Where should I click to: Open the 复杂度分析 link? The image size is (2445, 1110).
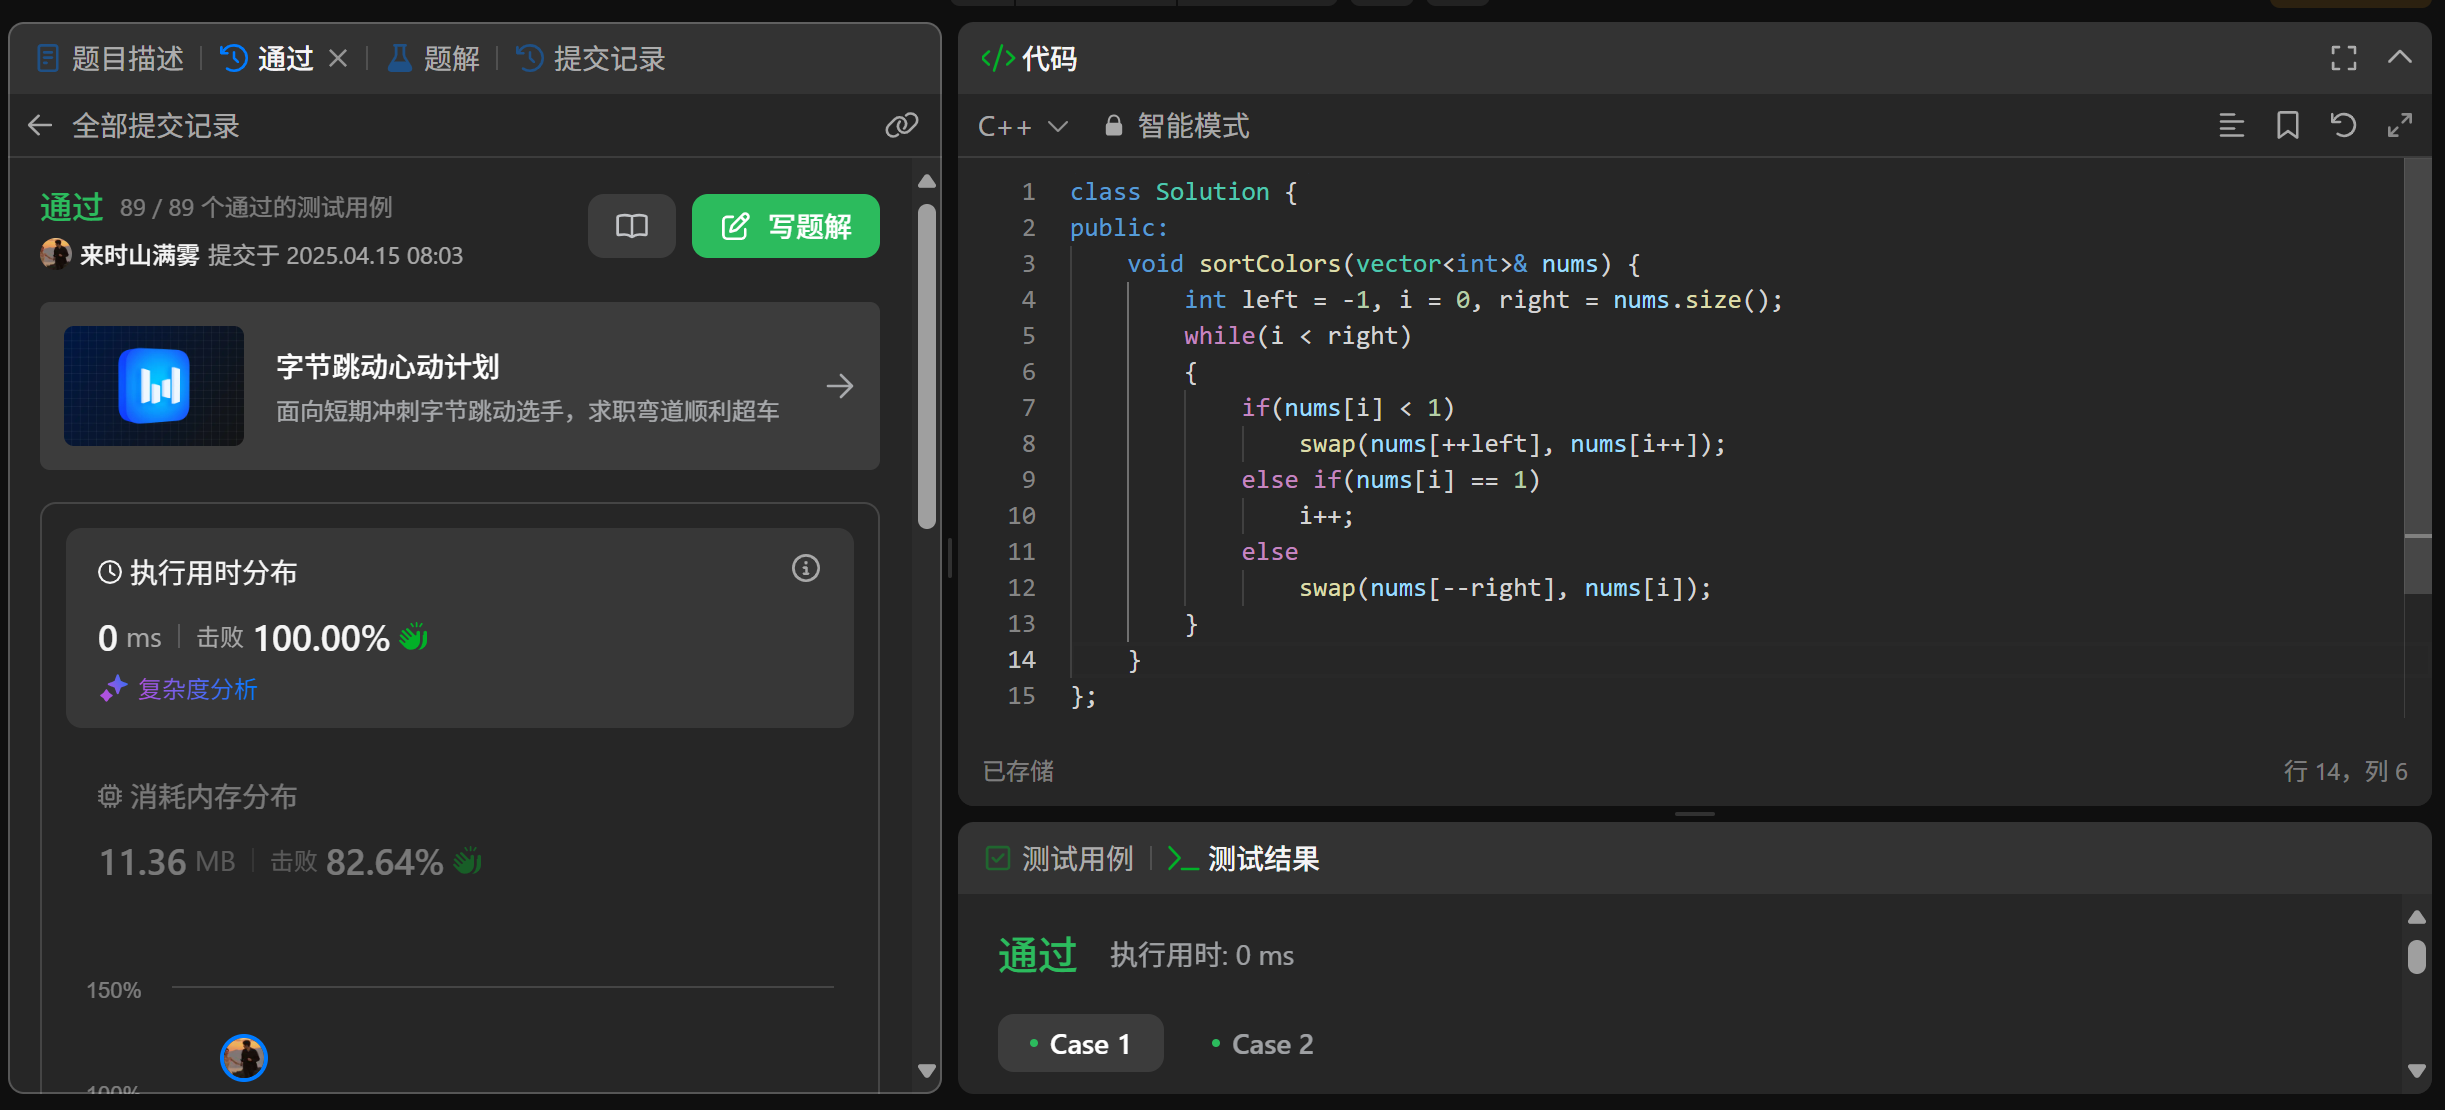[197, 689]
